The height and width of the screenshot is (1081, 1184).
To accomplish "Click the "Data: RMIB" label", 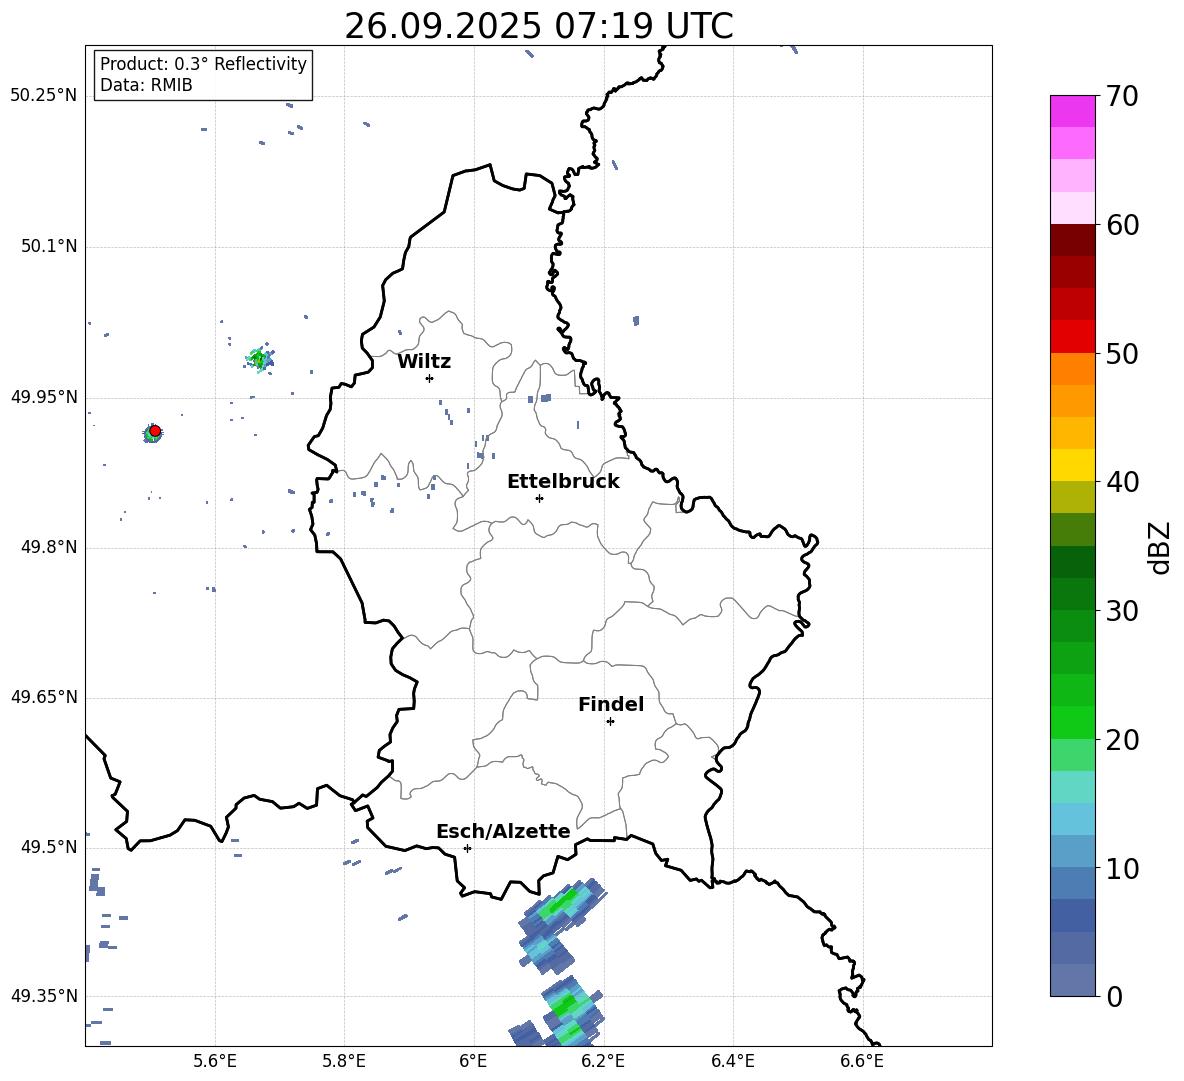I will point(146,85).
